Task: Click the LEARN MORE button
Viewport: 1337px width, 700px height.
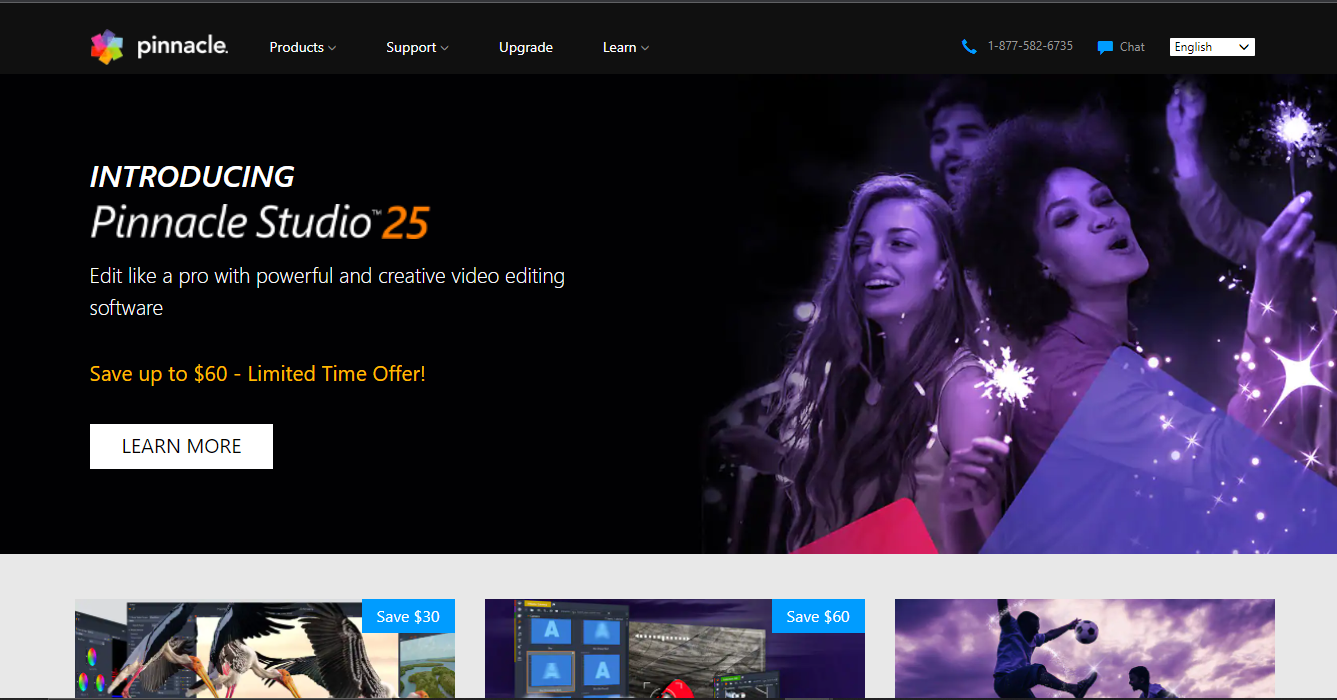Action: click(181, 446)
